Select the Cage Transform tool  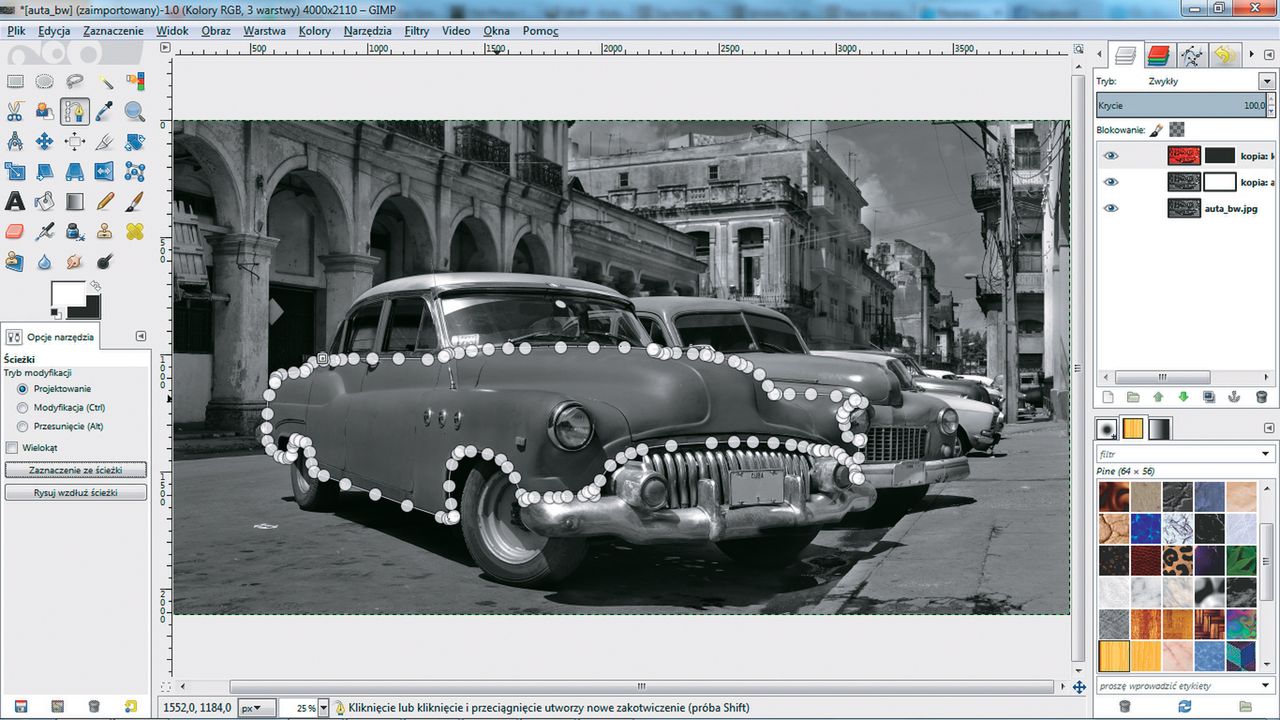coord(134,172)
